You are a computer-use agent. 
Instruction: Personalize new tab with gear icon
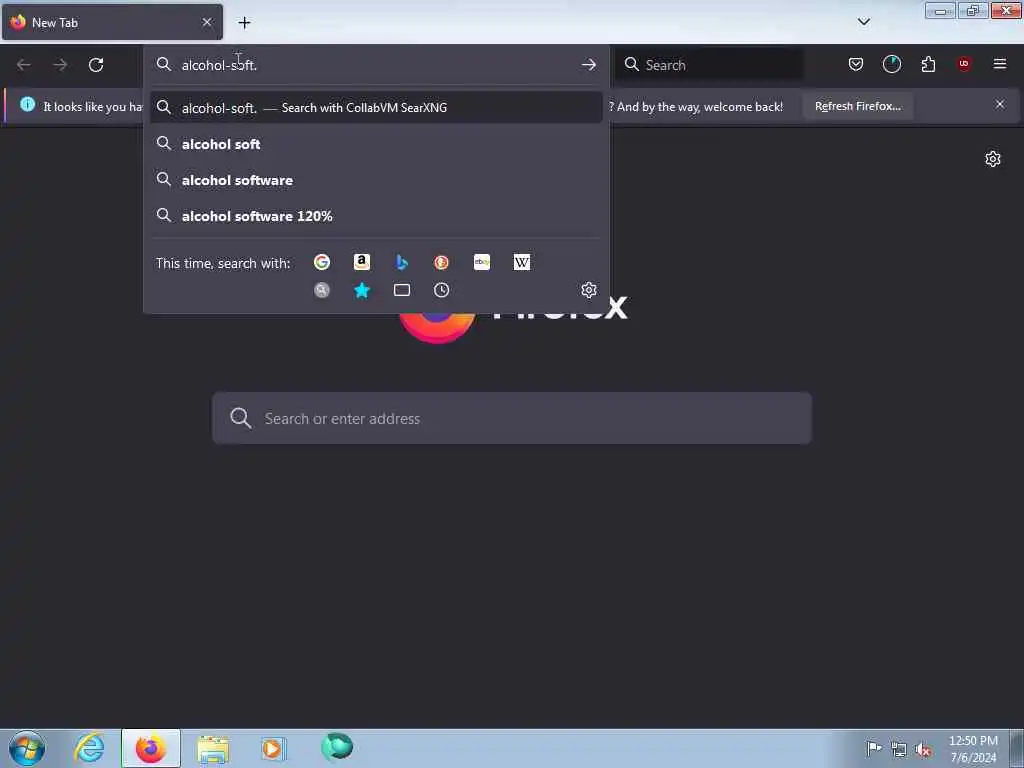point(993,159)
